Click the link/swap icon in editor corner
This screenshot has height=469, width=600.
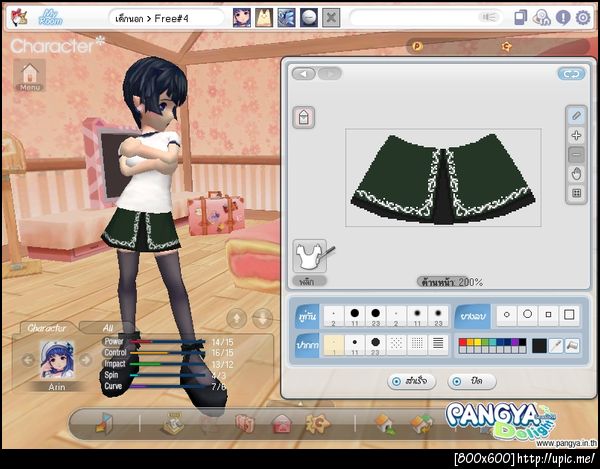tap(571, 74)
